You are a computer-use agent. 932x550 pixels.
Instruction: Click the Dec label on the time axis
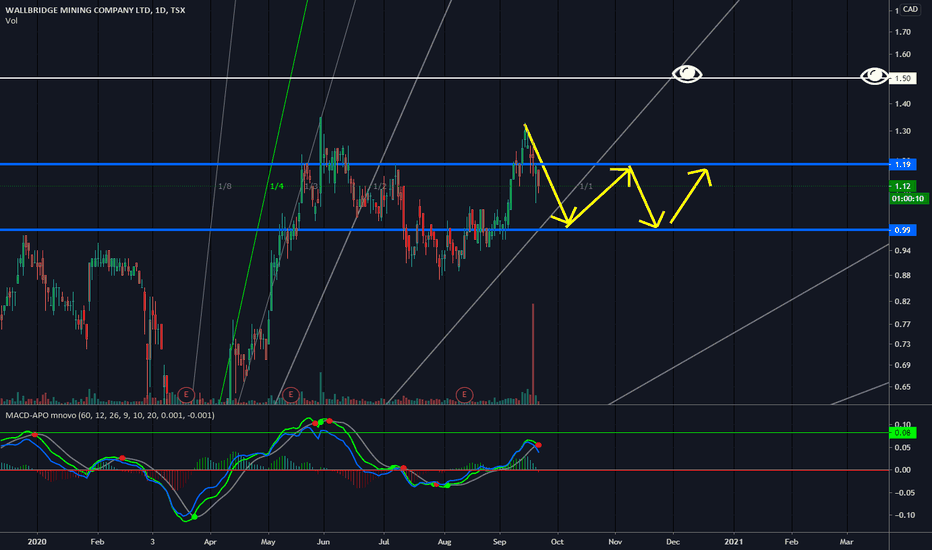(673, 542)
